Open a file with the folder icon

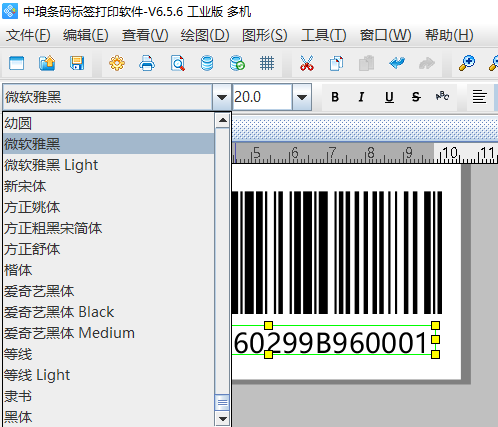(47, 63)
